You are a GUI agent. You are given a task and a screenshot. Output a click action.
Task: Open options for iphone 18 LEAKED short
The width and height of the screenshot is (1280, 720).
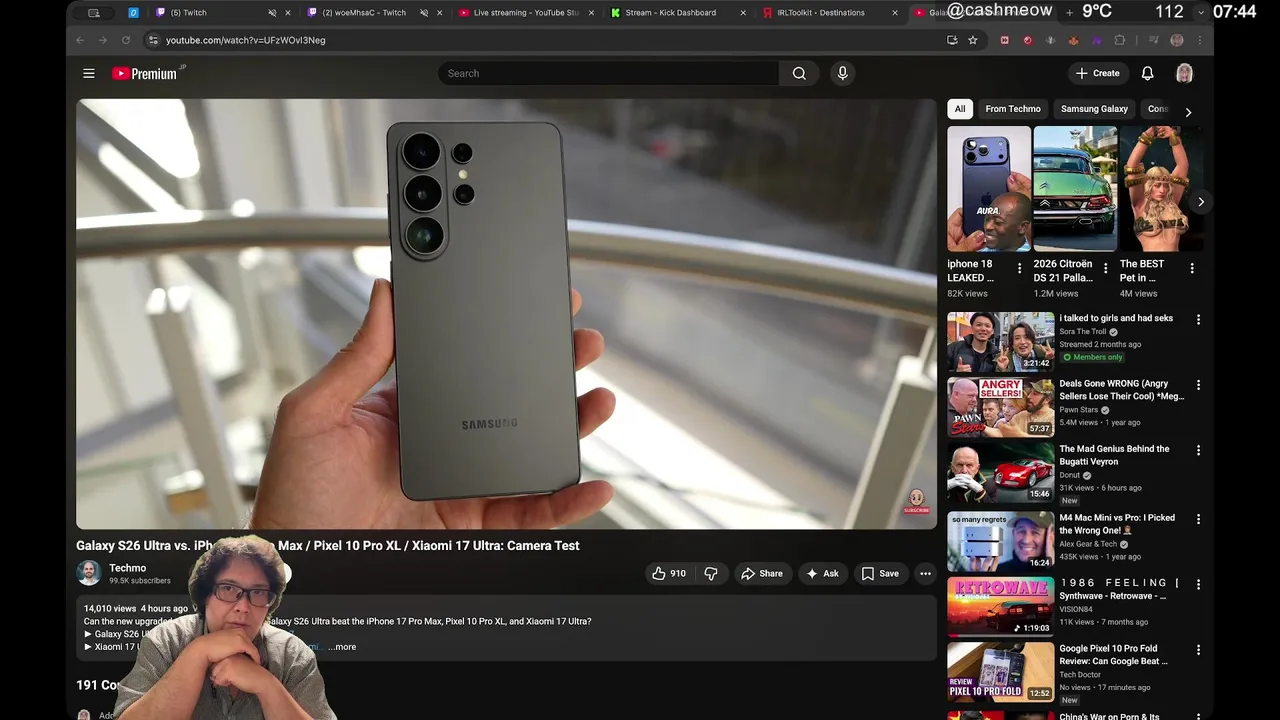(1020, 268)
